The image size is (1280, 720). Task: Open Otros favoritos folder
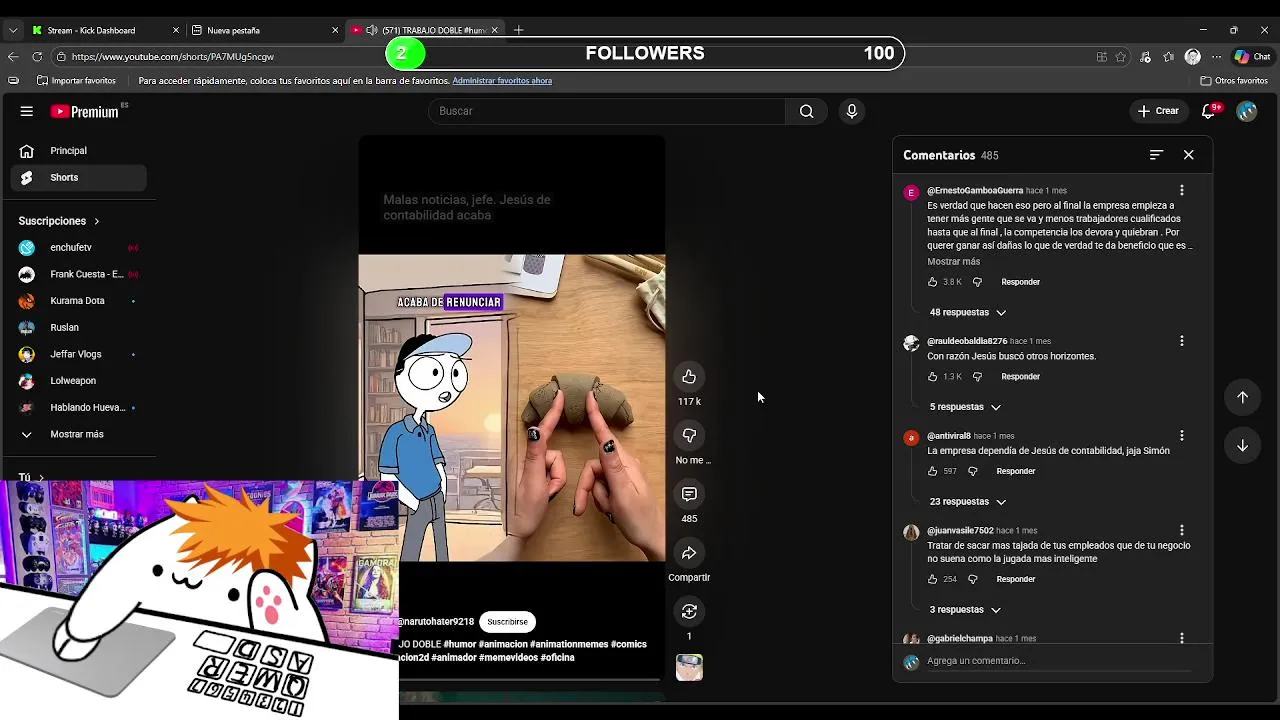pos(1234,81)
